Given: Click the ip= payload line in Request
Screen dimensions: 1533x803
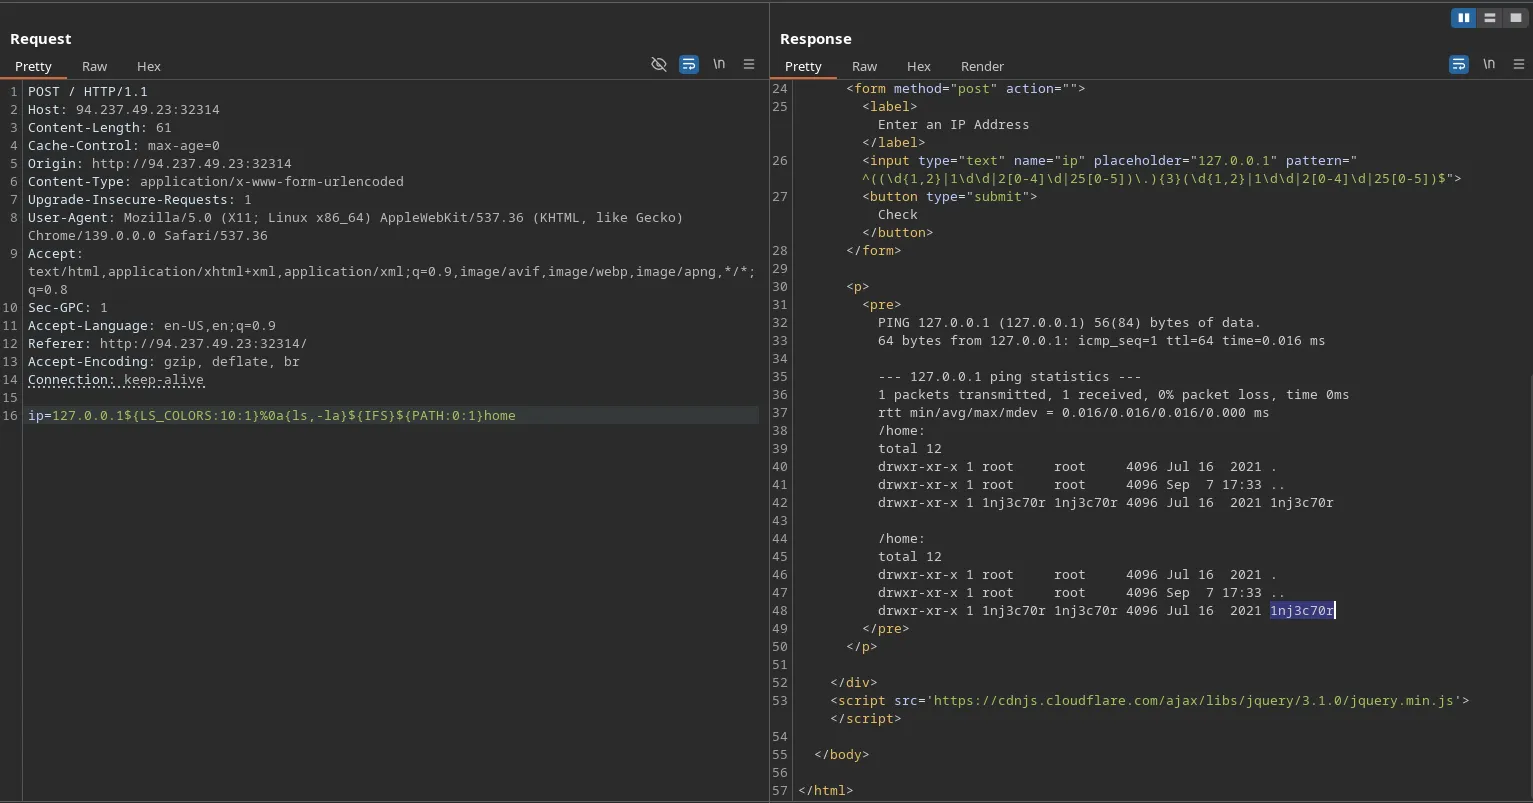Looking at the screenshot, I should point(272,415).
